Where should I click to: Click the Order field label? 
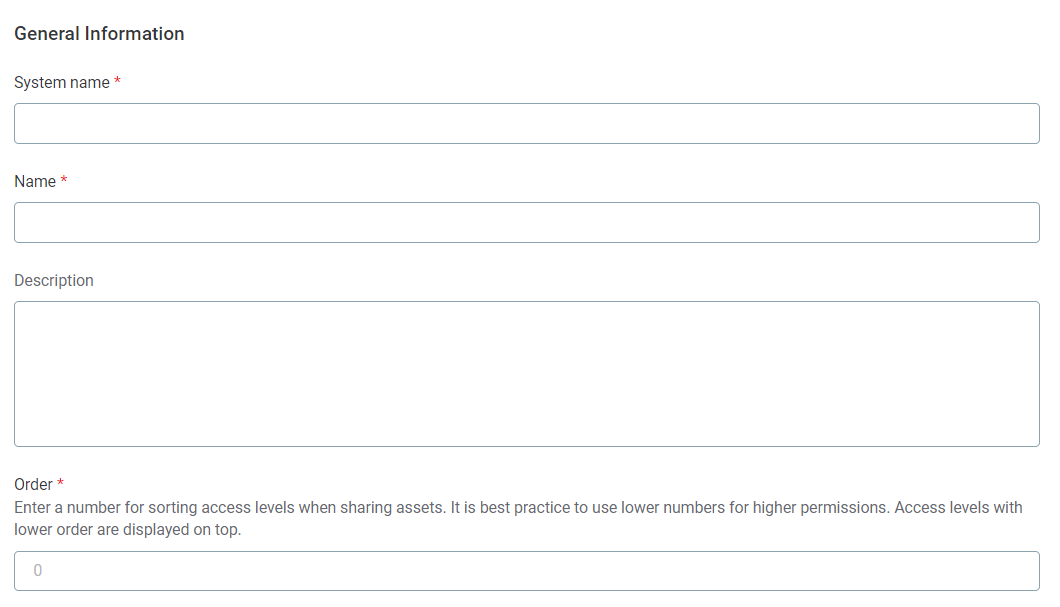[33, 485]
